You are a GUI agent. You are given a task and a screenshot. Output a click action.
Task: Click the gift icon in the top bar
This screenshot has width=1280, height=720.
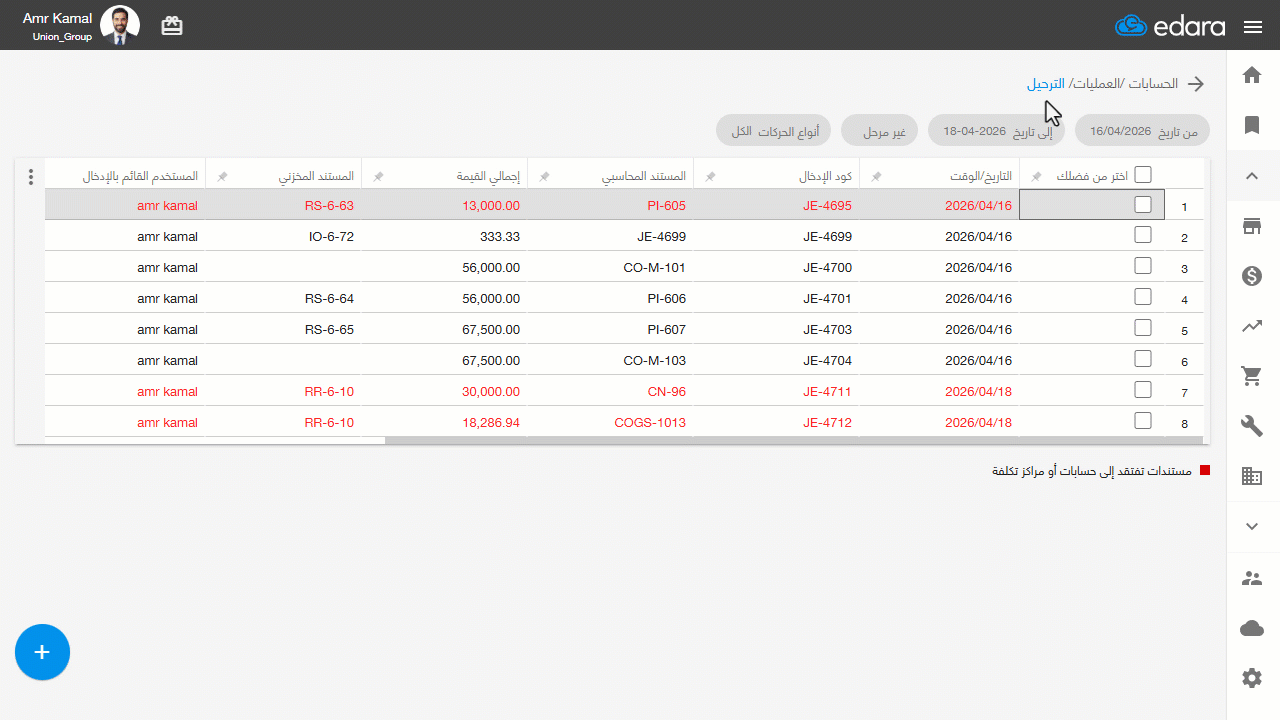172,26
